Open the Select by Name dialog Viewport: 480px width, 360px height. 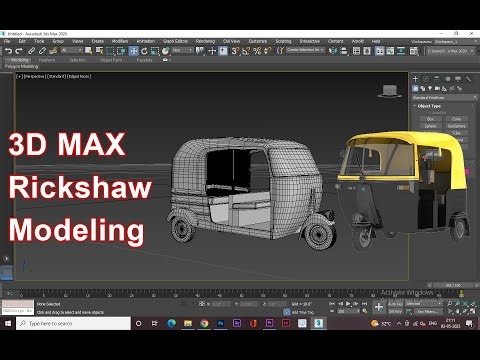pyautogui.click(x=99, y=51)
